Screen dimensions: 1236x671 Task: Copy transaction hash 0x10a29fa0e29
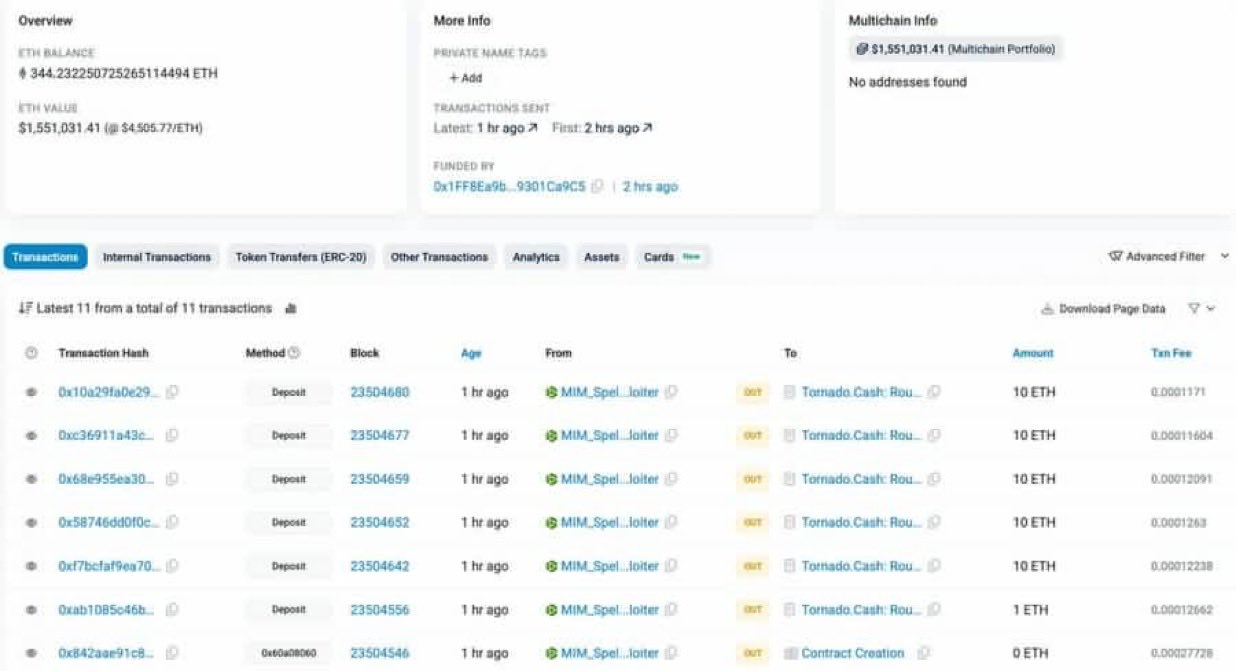(x=172, y=392)
